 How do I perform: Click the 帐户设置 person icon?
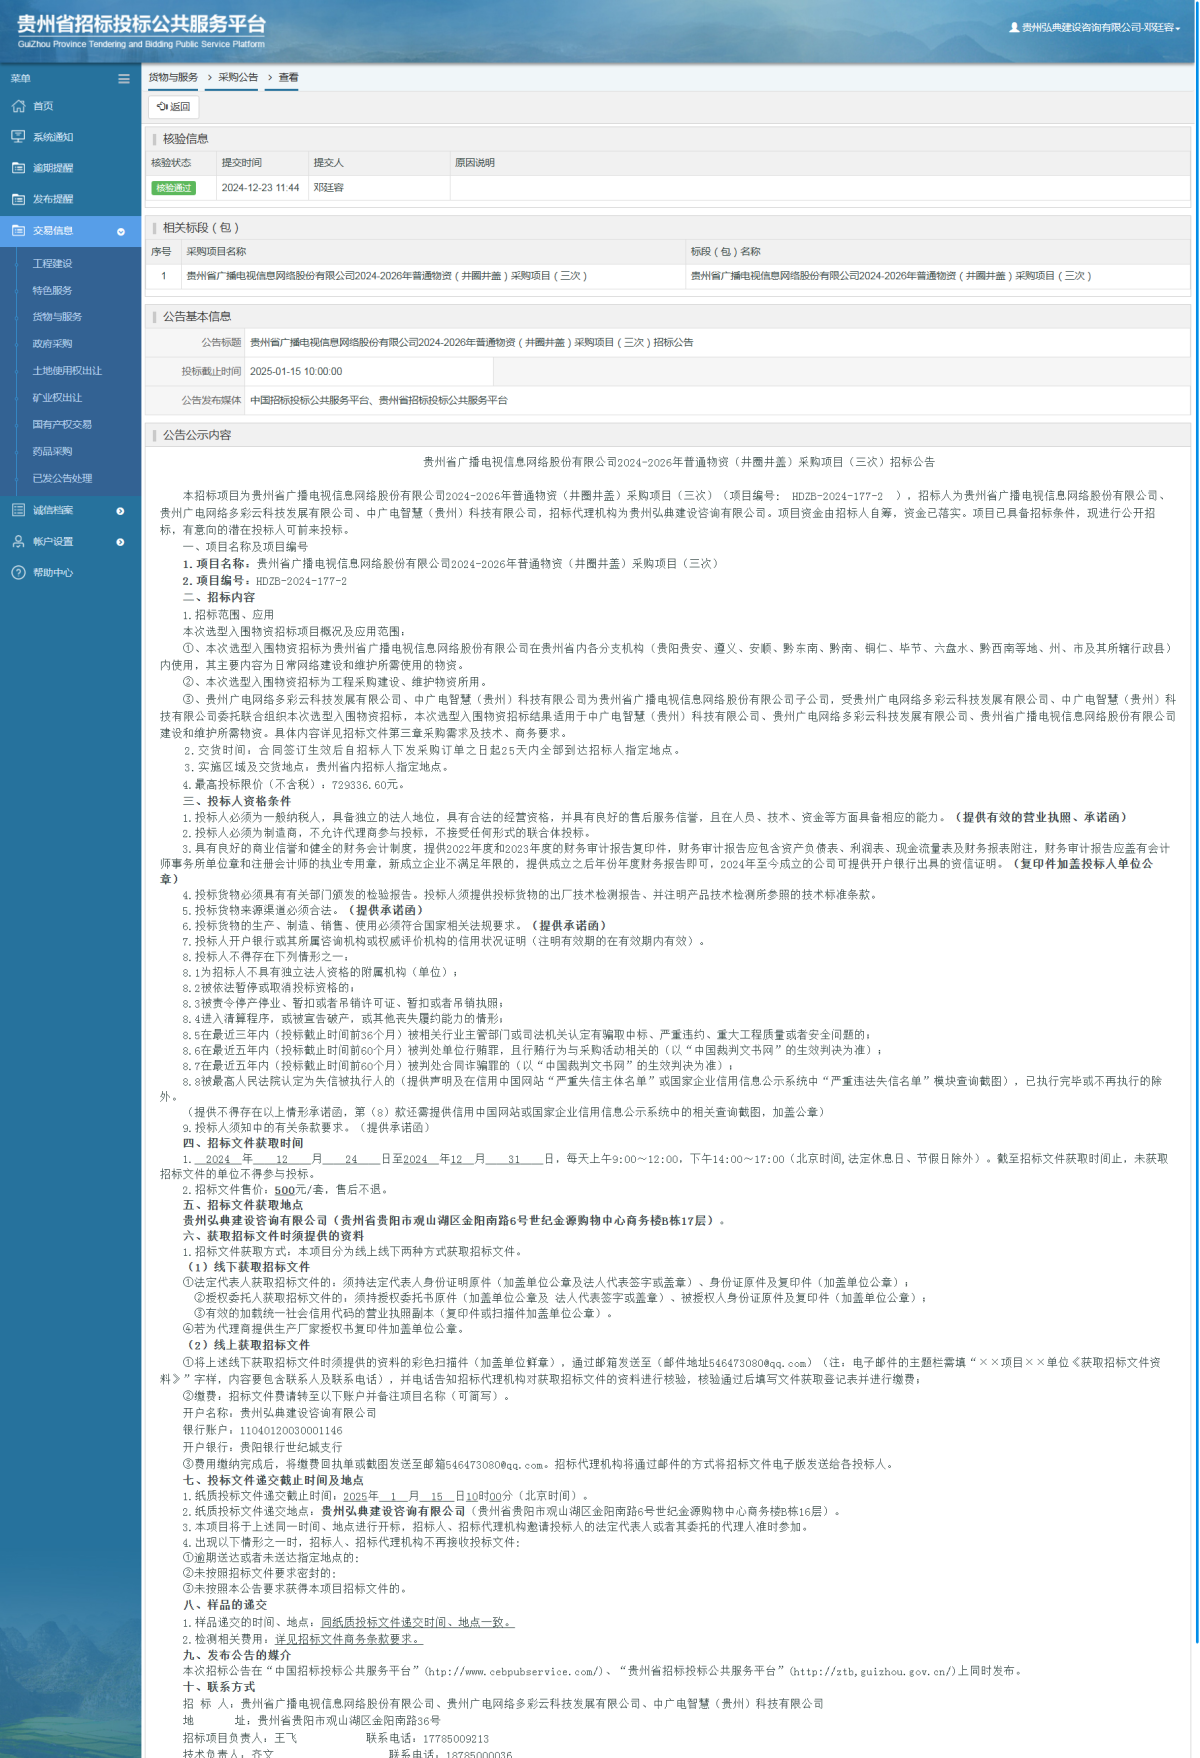point(18,541)
